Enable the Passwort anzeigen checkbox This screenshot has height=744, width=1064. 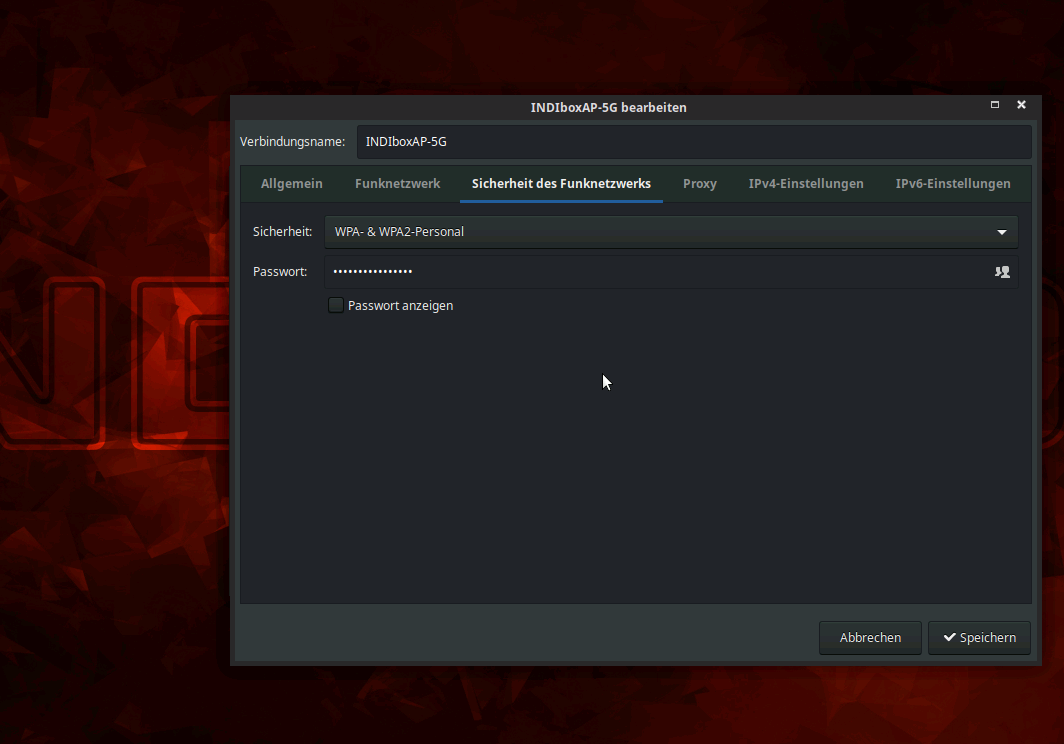[x=336, y=305]
